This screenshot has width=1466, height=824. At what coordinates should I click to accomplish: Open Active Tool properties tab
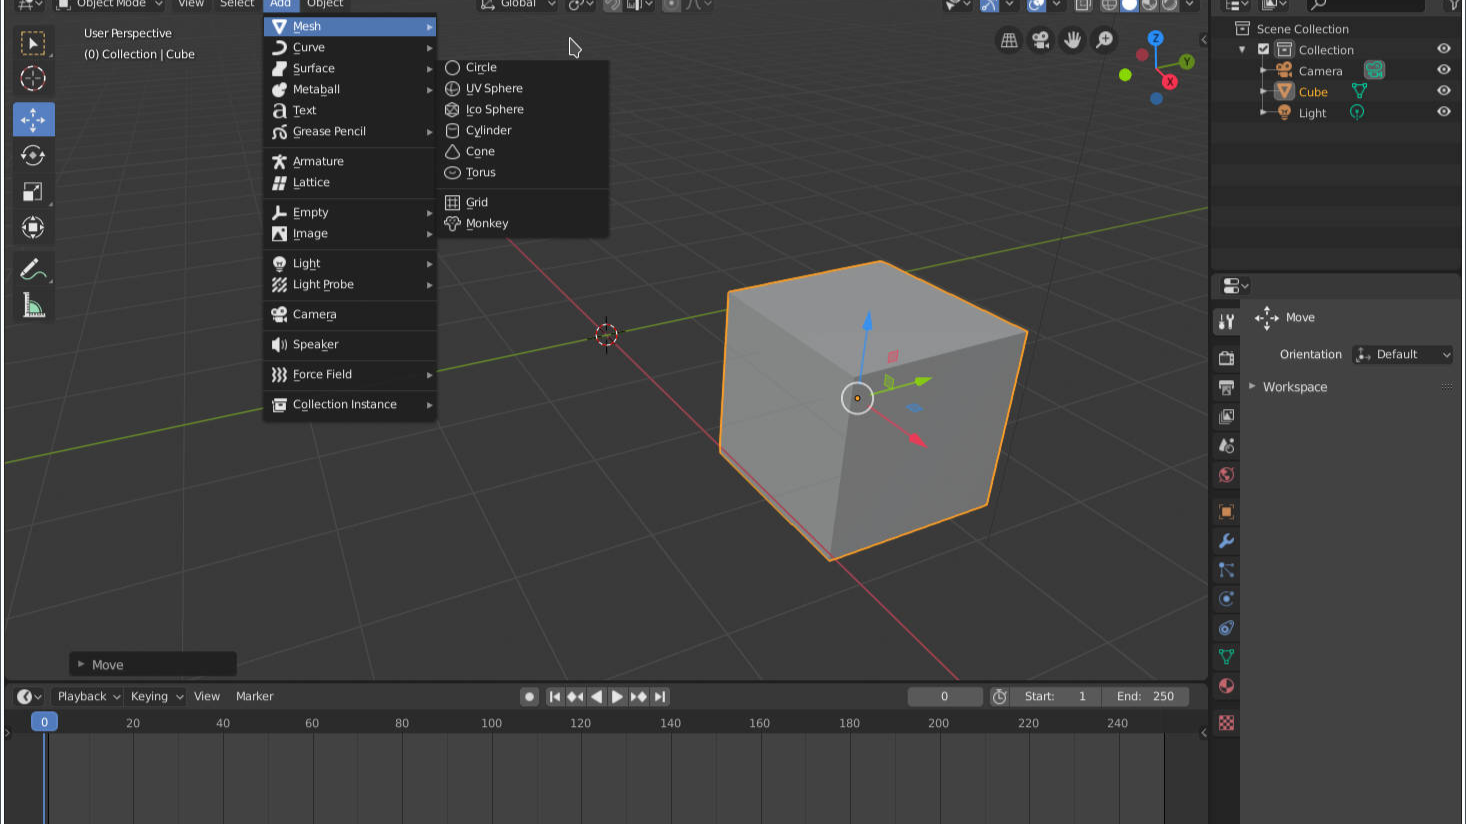[1226, 321]
